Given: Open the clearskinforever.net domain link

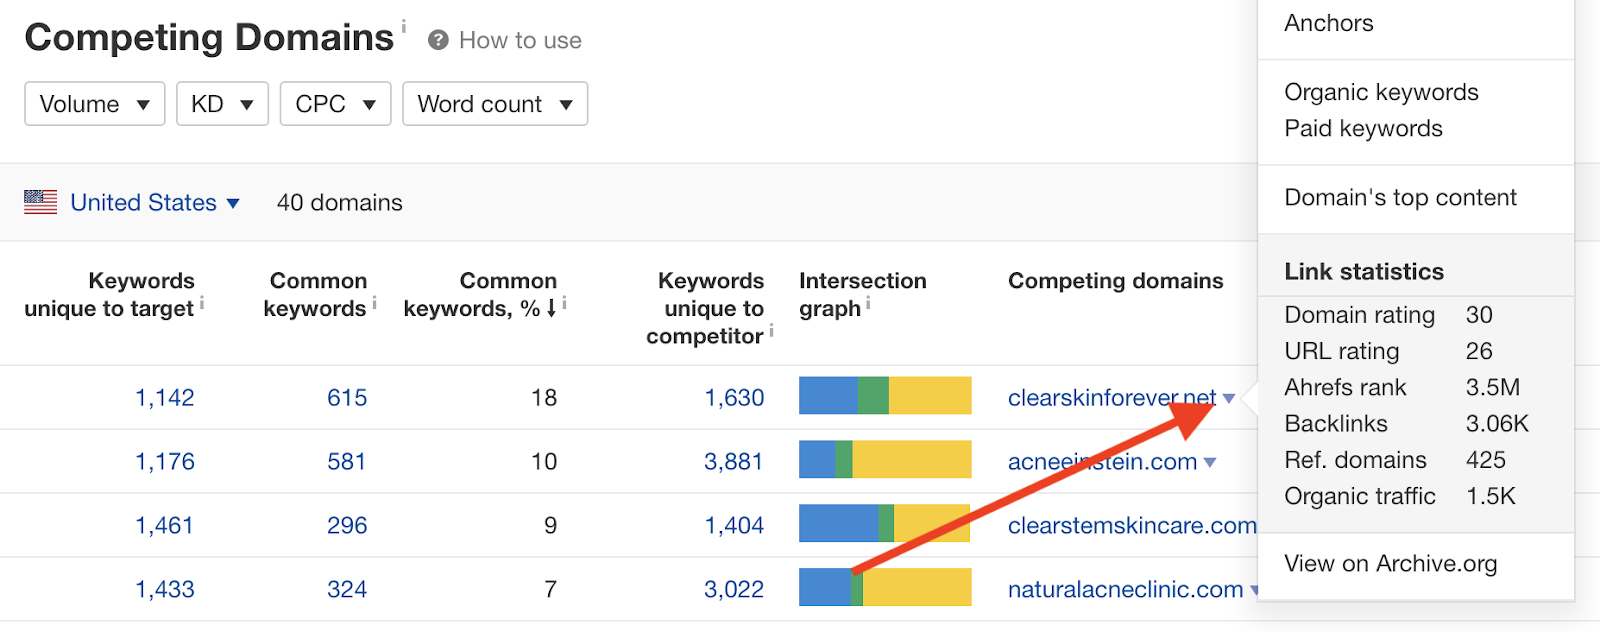Looking at the screenshot, I should (1112, 398).
